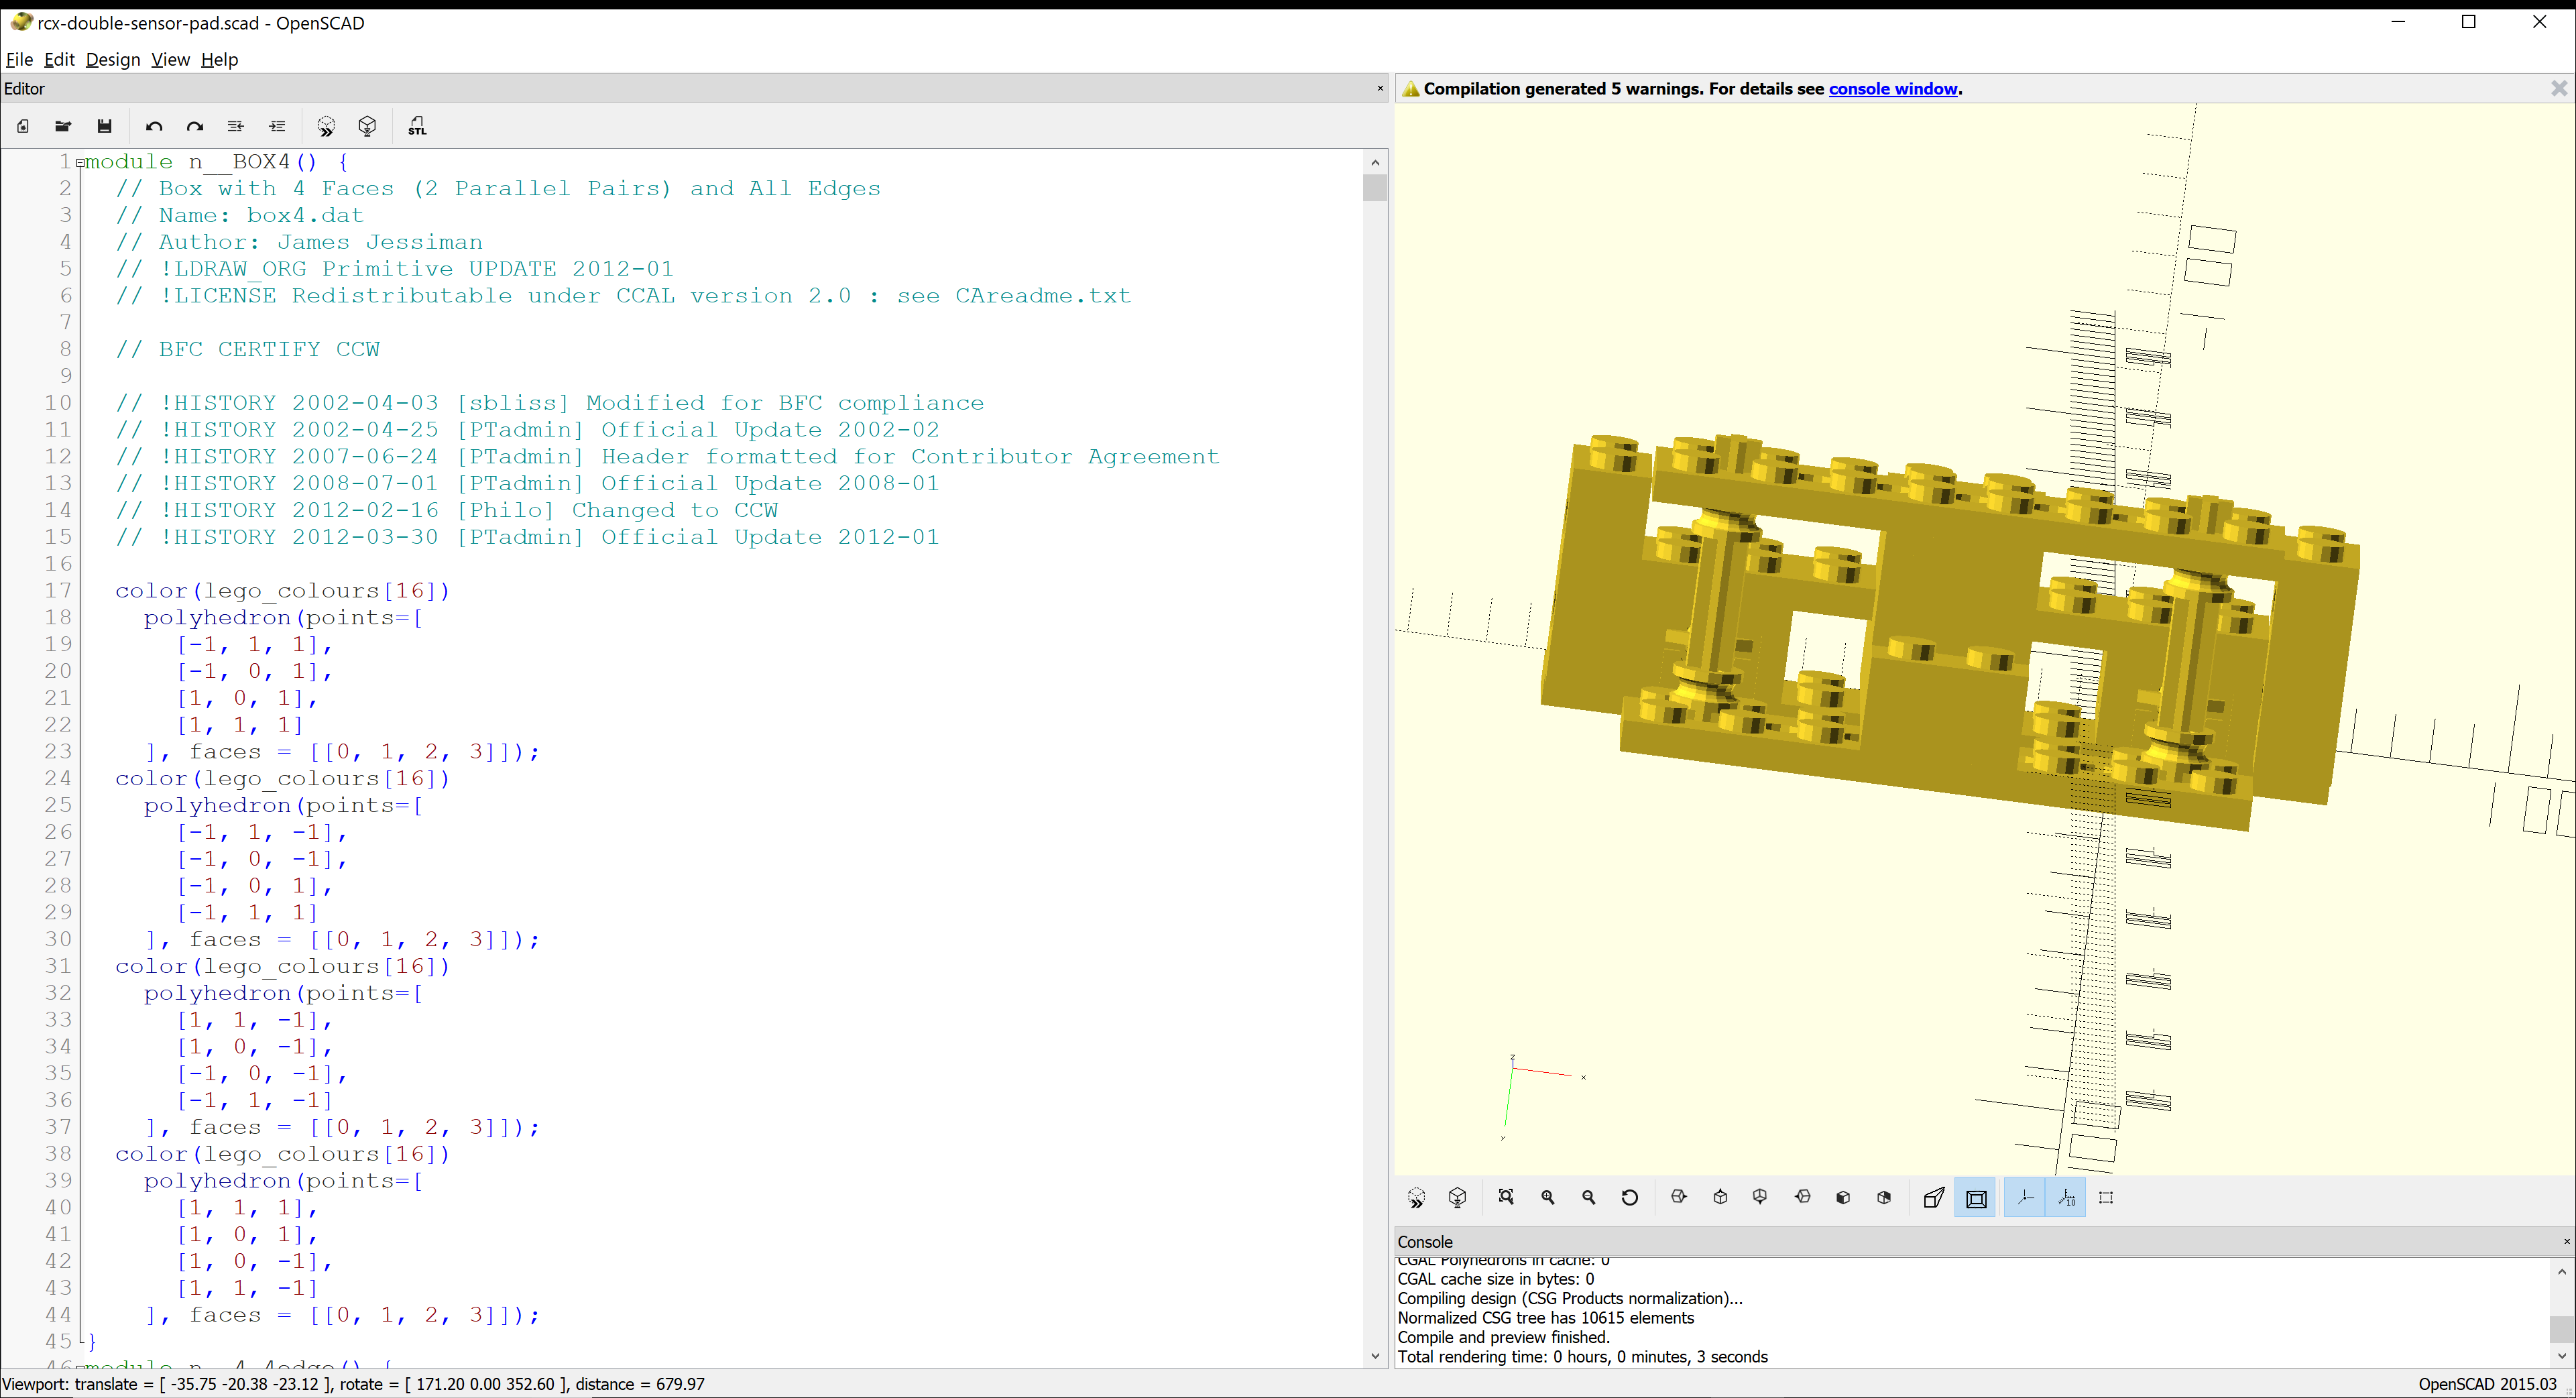The width and height of the screenshot is (2576, 1398).
Task: Click editor vertical scrollbar down arrow
Action: click(1375, 1356)
